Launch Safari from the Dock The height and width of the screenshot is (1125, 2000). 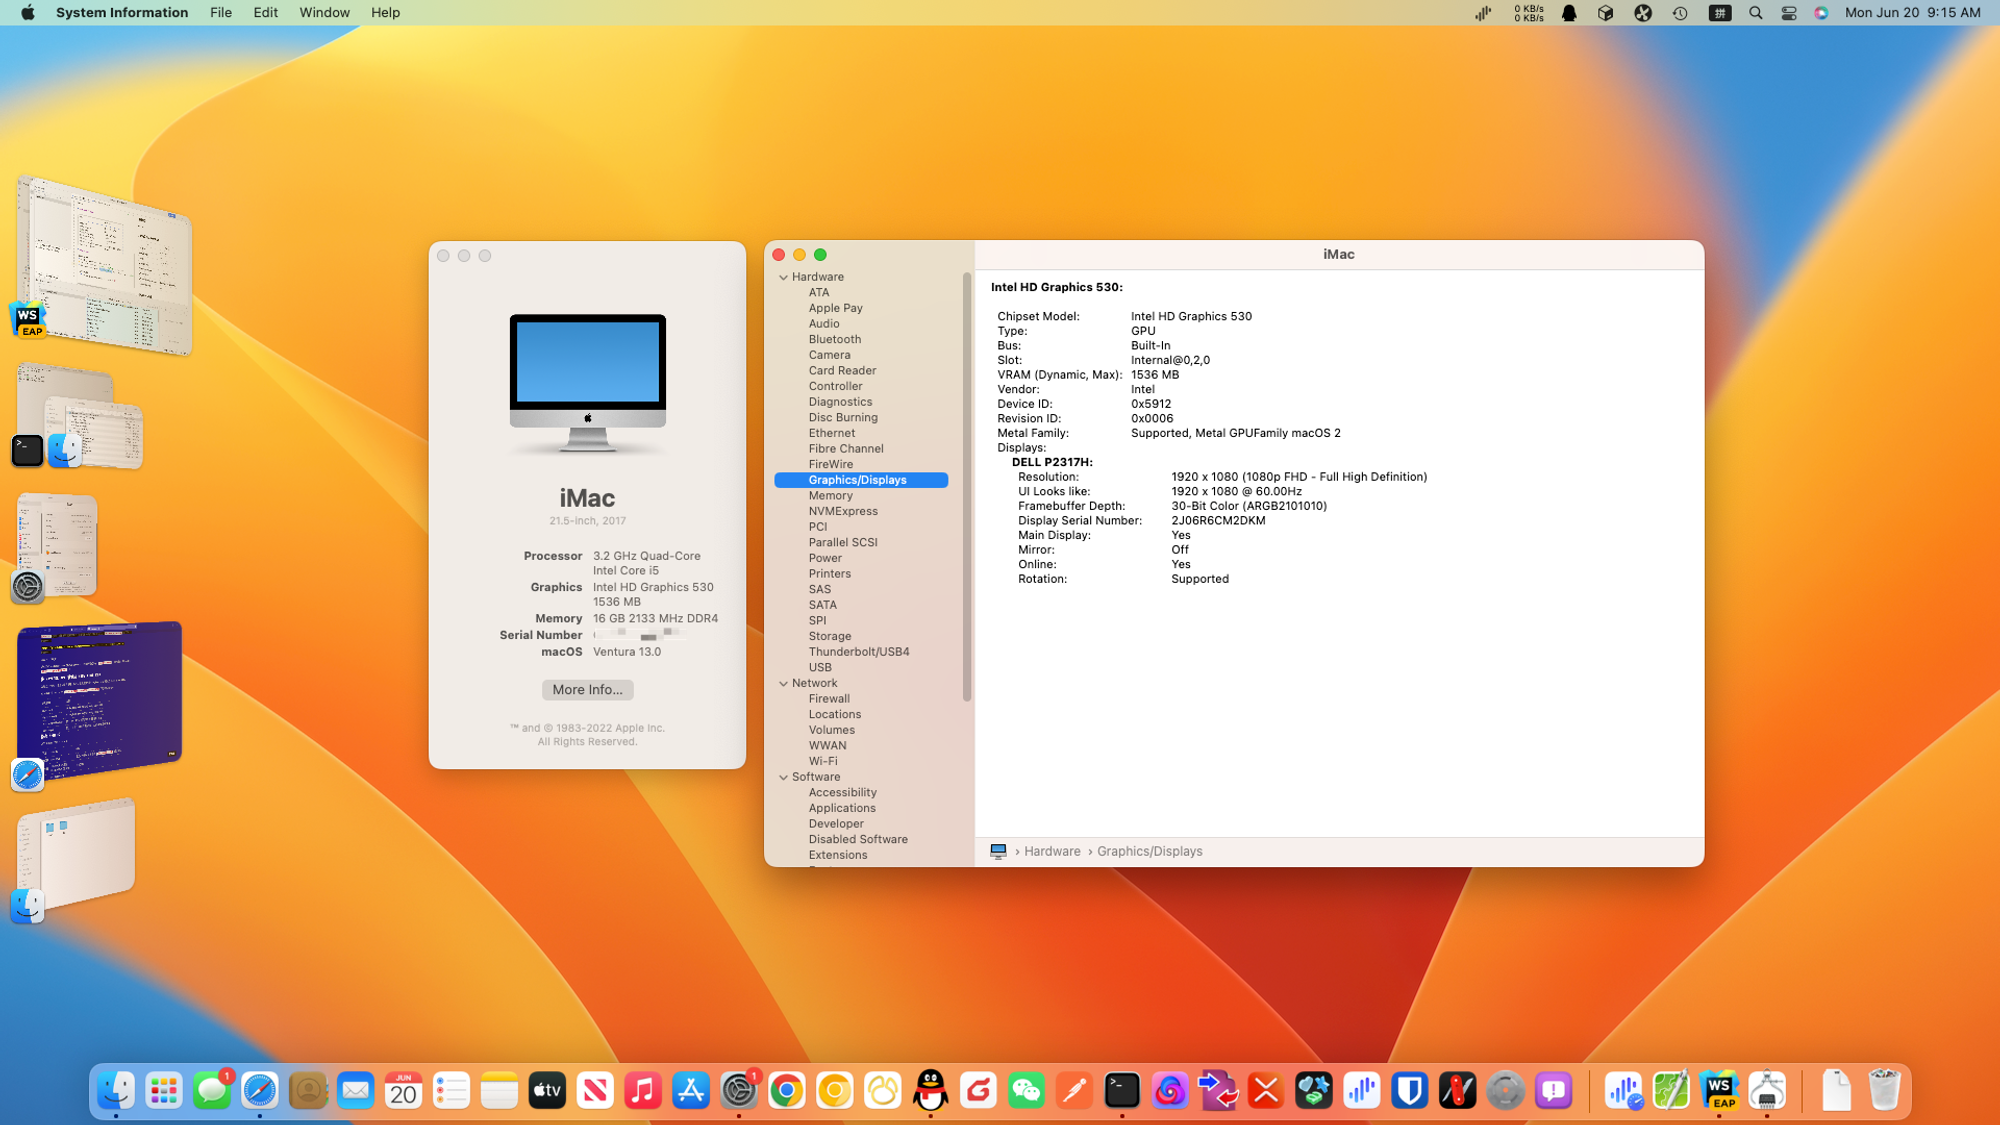[260, 1090]
